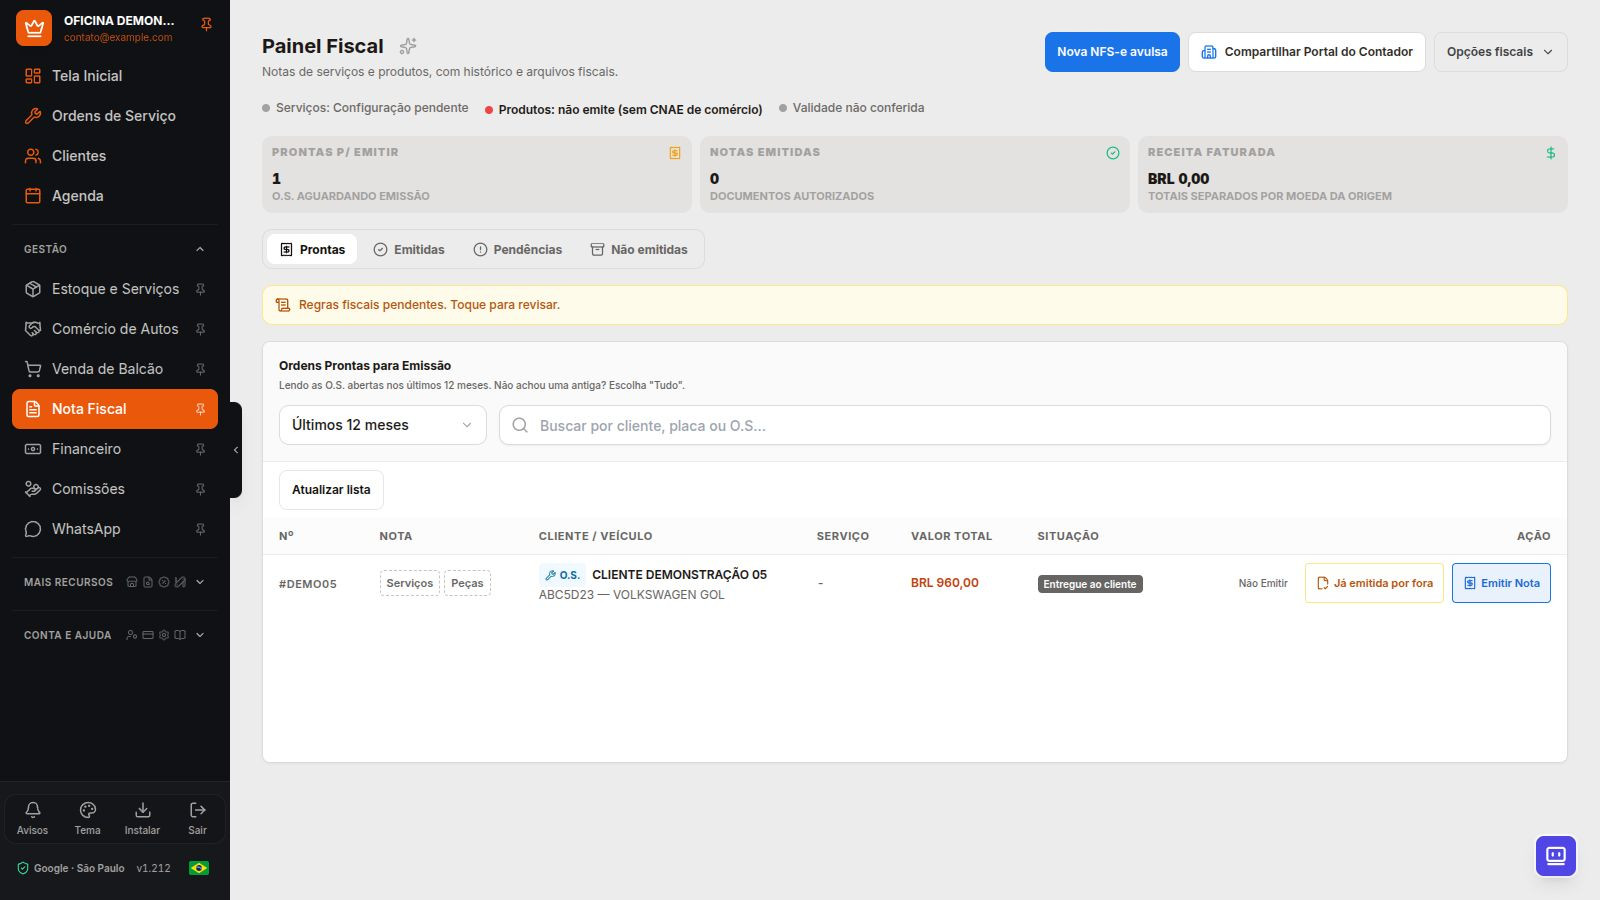The width and height of the screenshot is (1600, 900).
Task: Click the receipt icon on Prontas p/ Emitir card
Action: coord(675,153)
